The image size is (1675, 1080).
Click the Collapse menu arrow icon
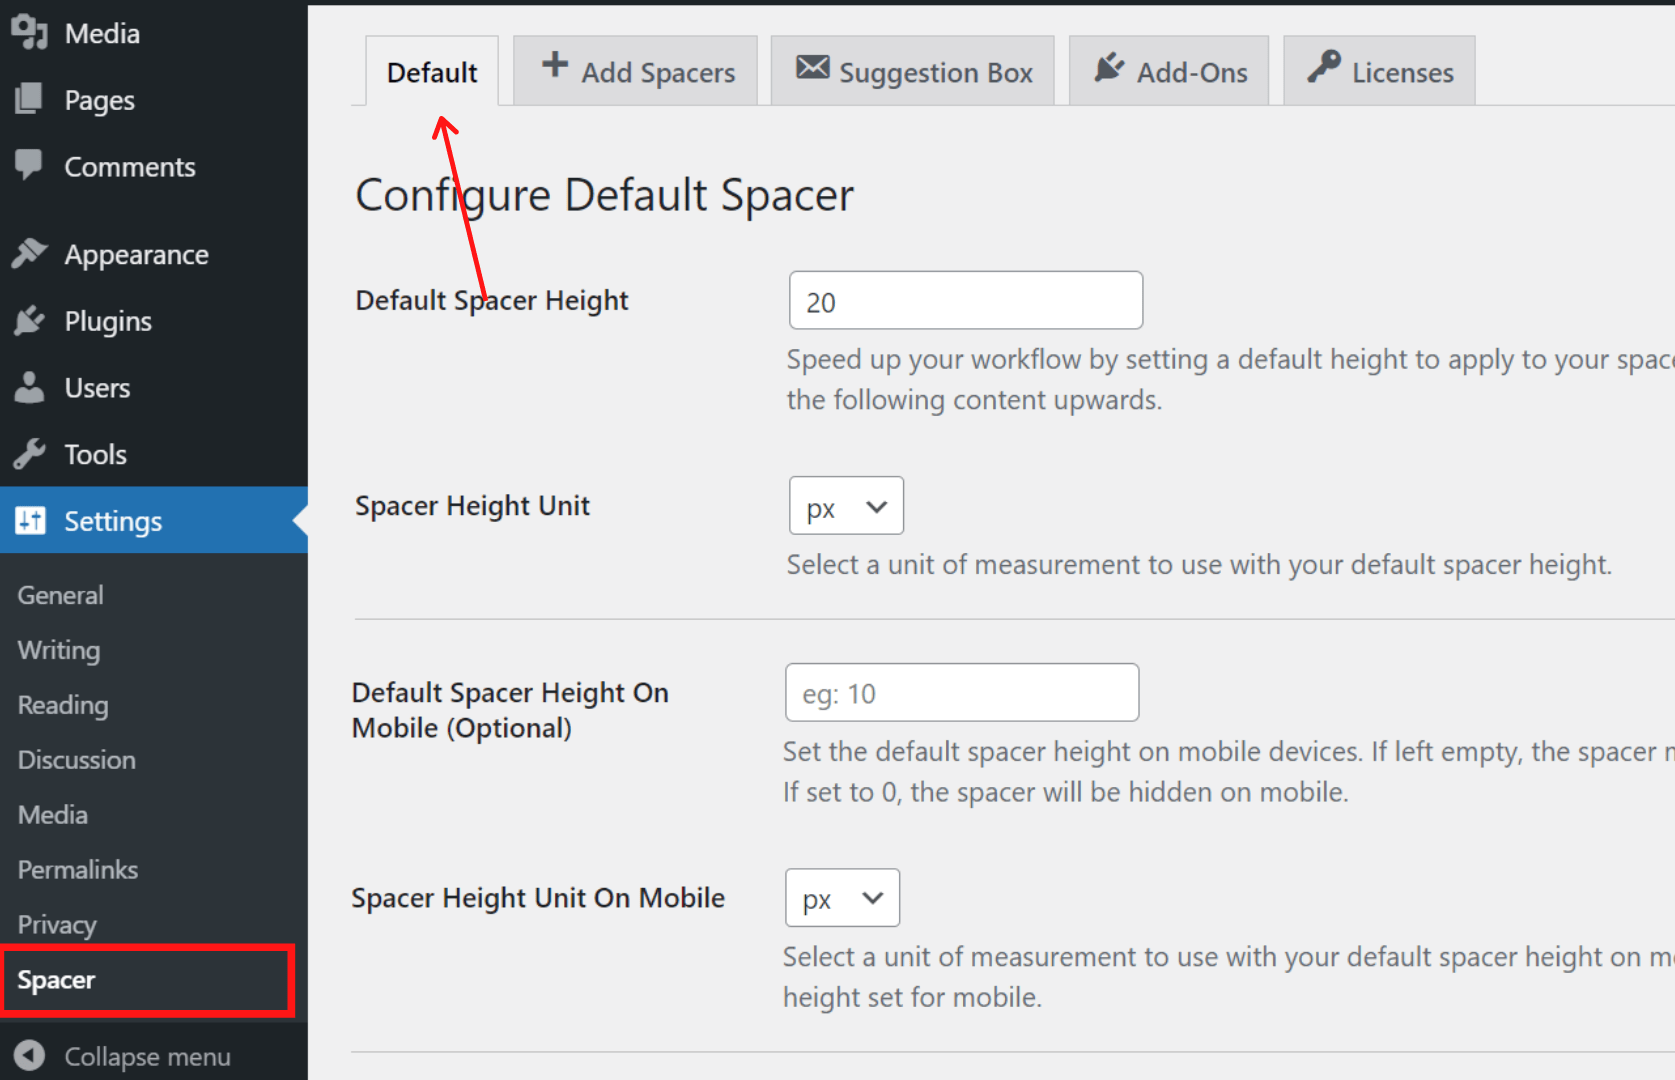click(30, 1056)
